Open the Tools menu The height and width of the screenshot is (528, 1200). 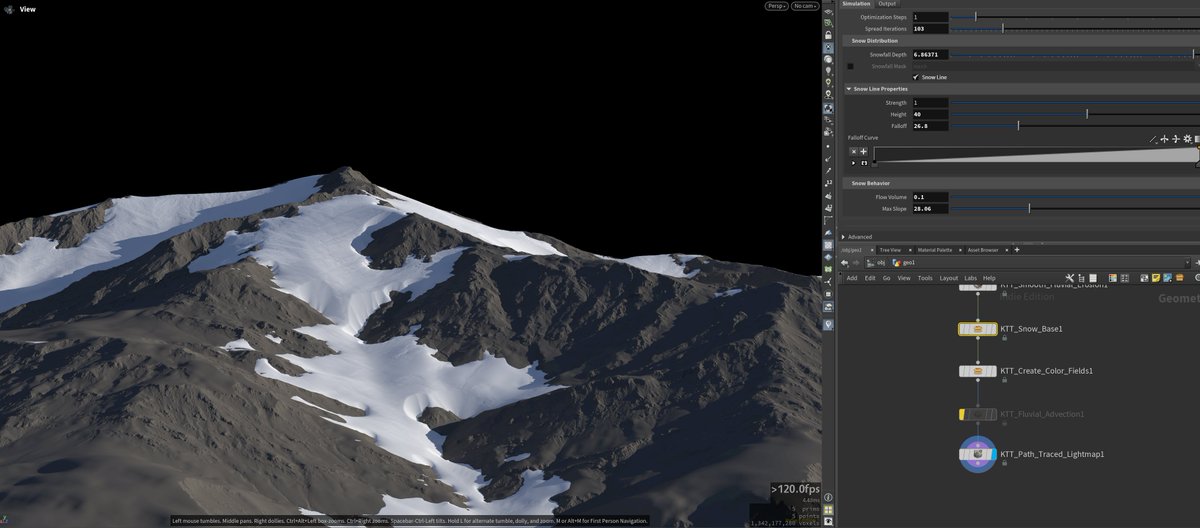click(x=925, y=278)
